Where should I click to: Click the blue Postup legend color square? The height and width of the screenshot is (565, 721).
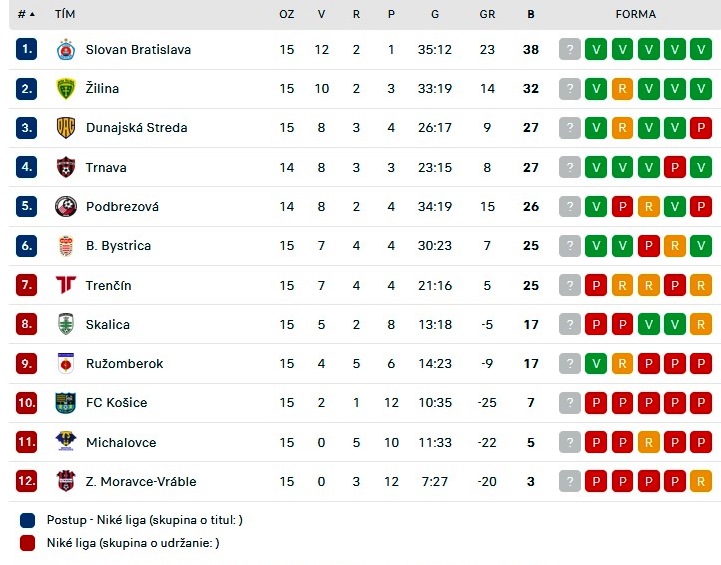(28, 520)
